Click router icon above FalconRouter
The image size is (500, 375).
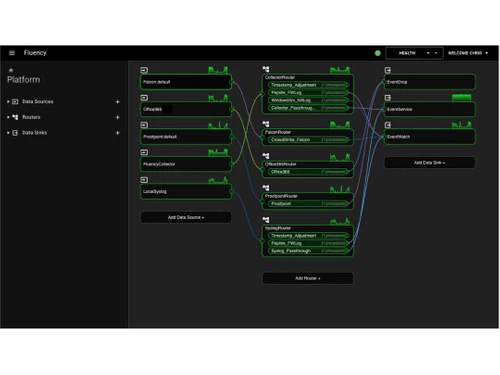266,124
